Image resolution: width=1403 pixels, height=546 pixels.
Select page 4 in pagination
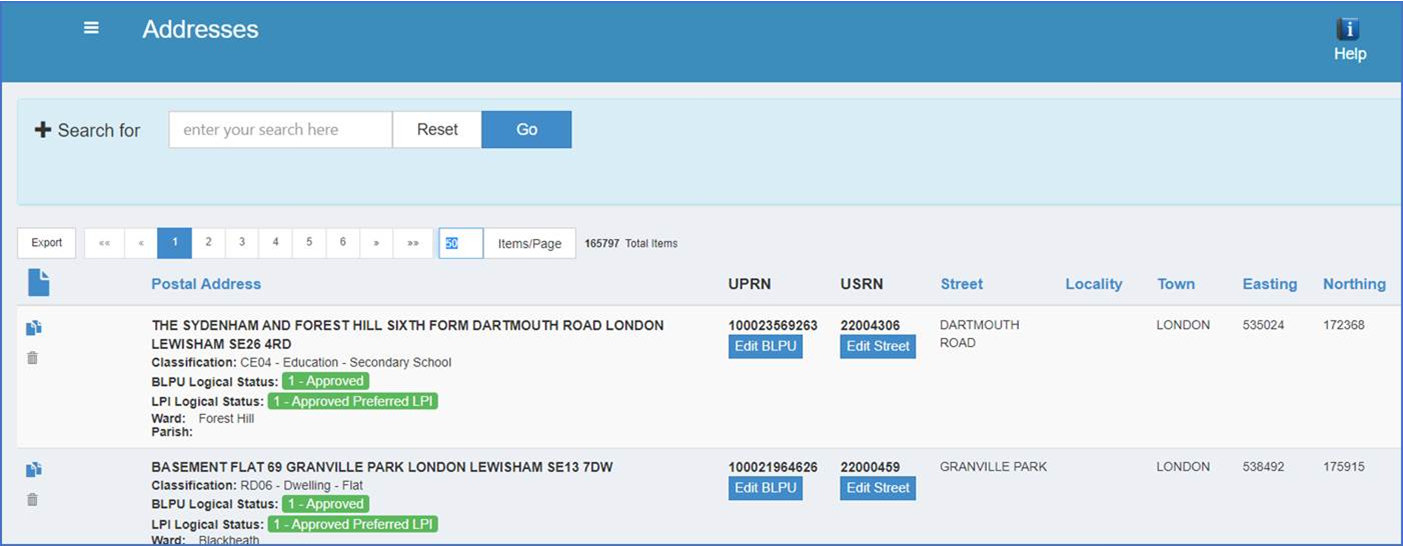coord(275,243)
